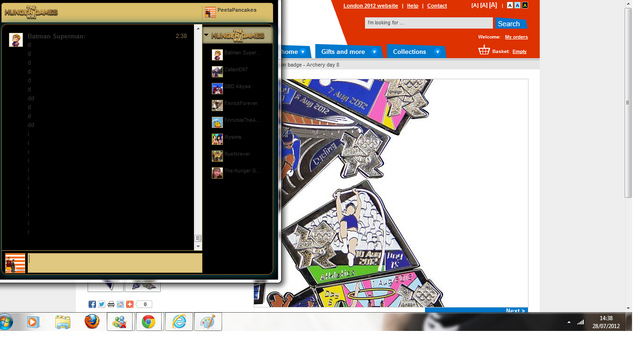Switch to Google Chrome in taskbar
640x360 pixels.
pyautogui.click(x=149, y=322)
